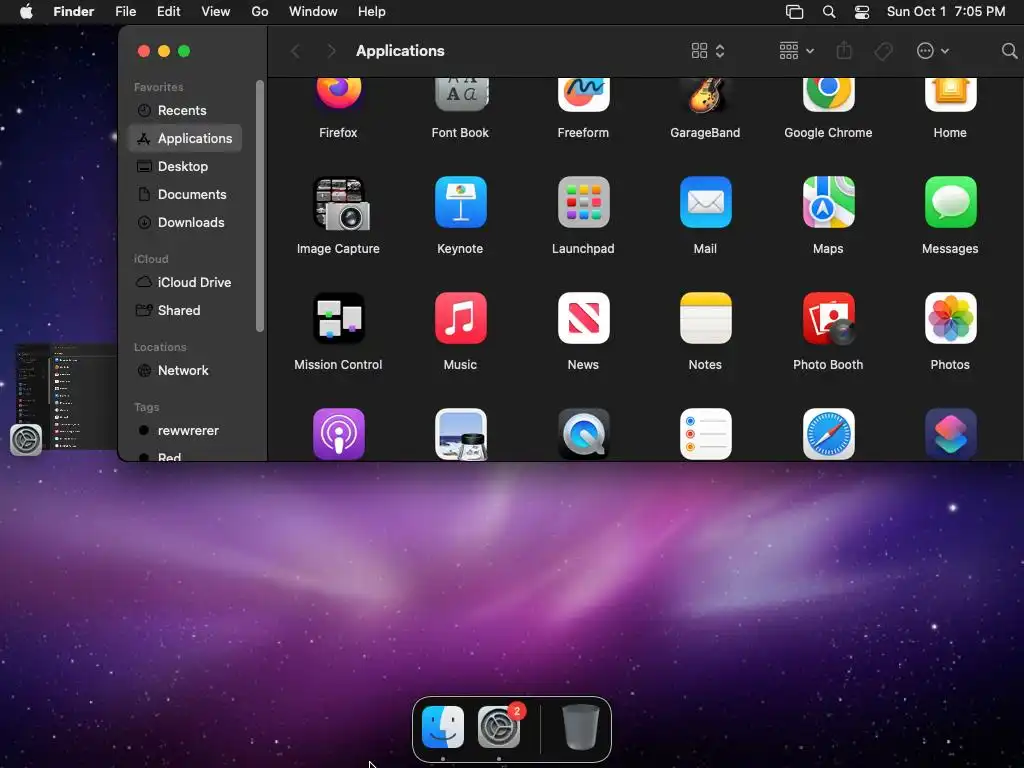Select the Mission Control app icon
This screenshot has width=1024, height=768.
[338, 318]
